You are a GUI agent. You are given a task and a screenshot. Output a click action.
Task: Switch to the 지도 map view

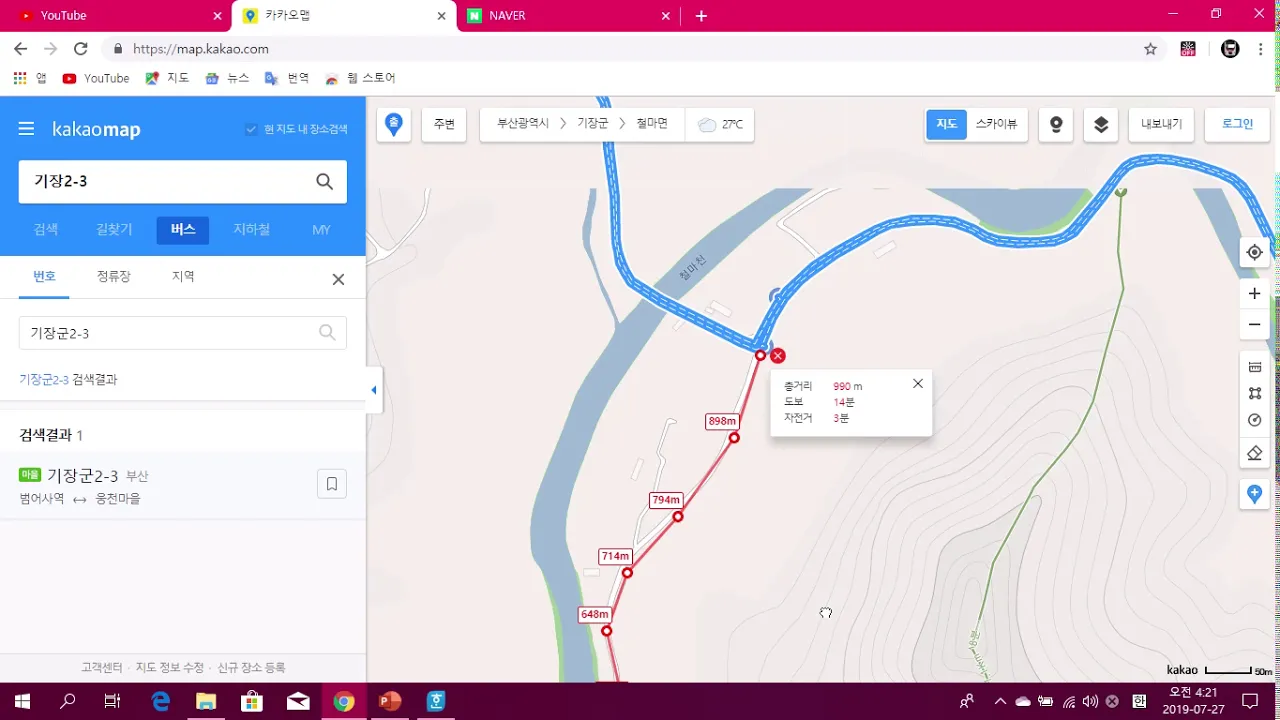pos(946,124)
